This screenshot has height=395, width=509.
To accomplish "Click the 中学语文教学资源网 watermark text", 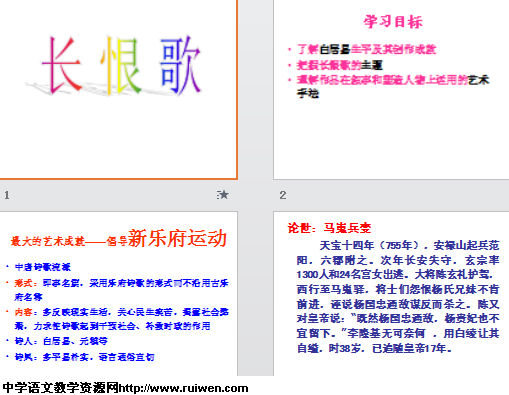I will click(60, 388).
